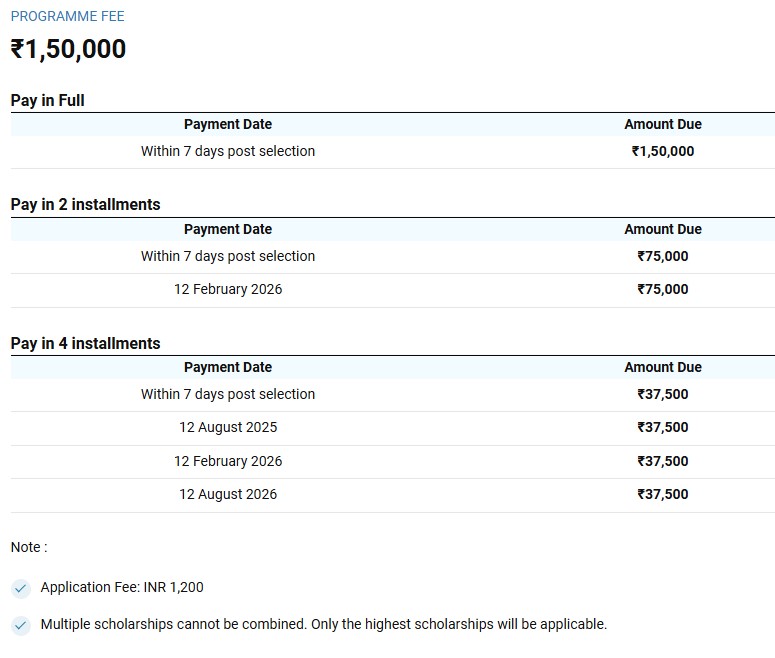775x658 pixels.
Task: Select ₹1,50,000 amount in Pay in Full table
Action: click(x=663, y=151)
